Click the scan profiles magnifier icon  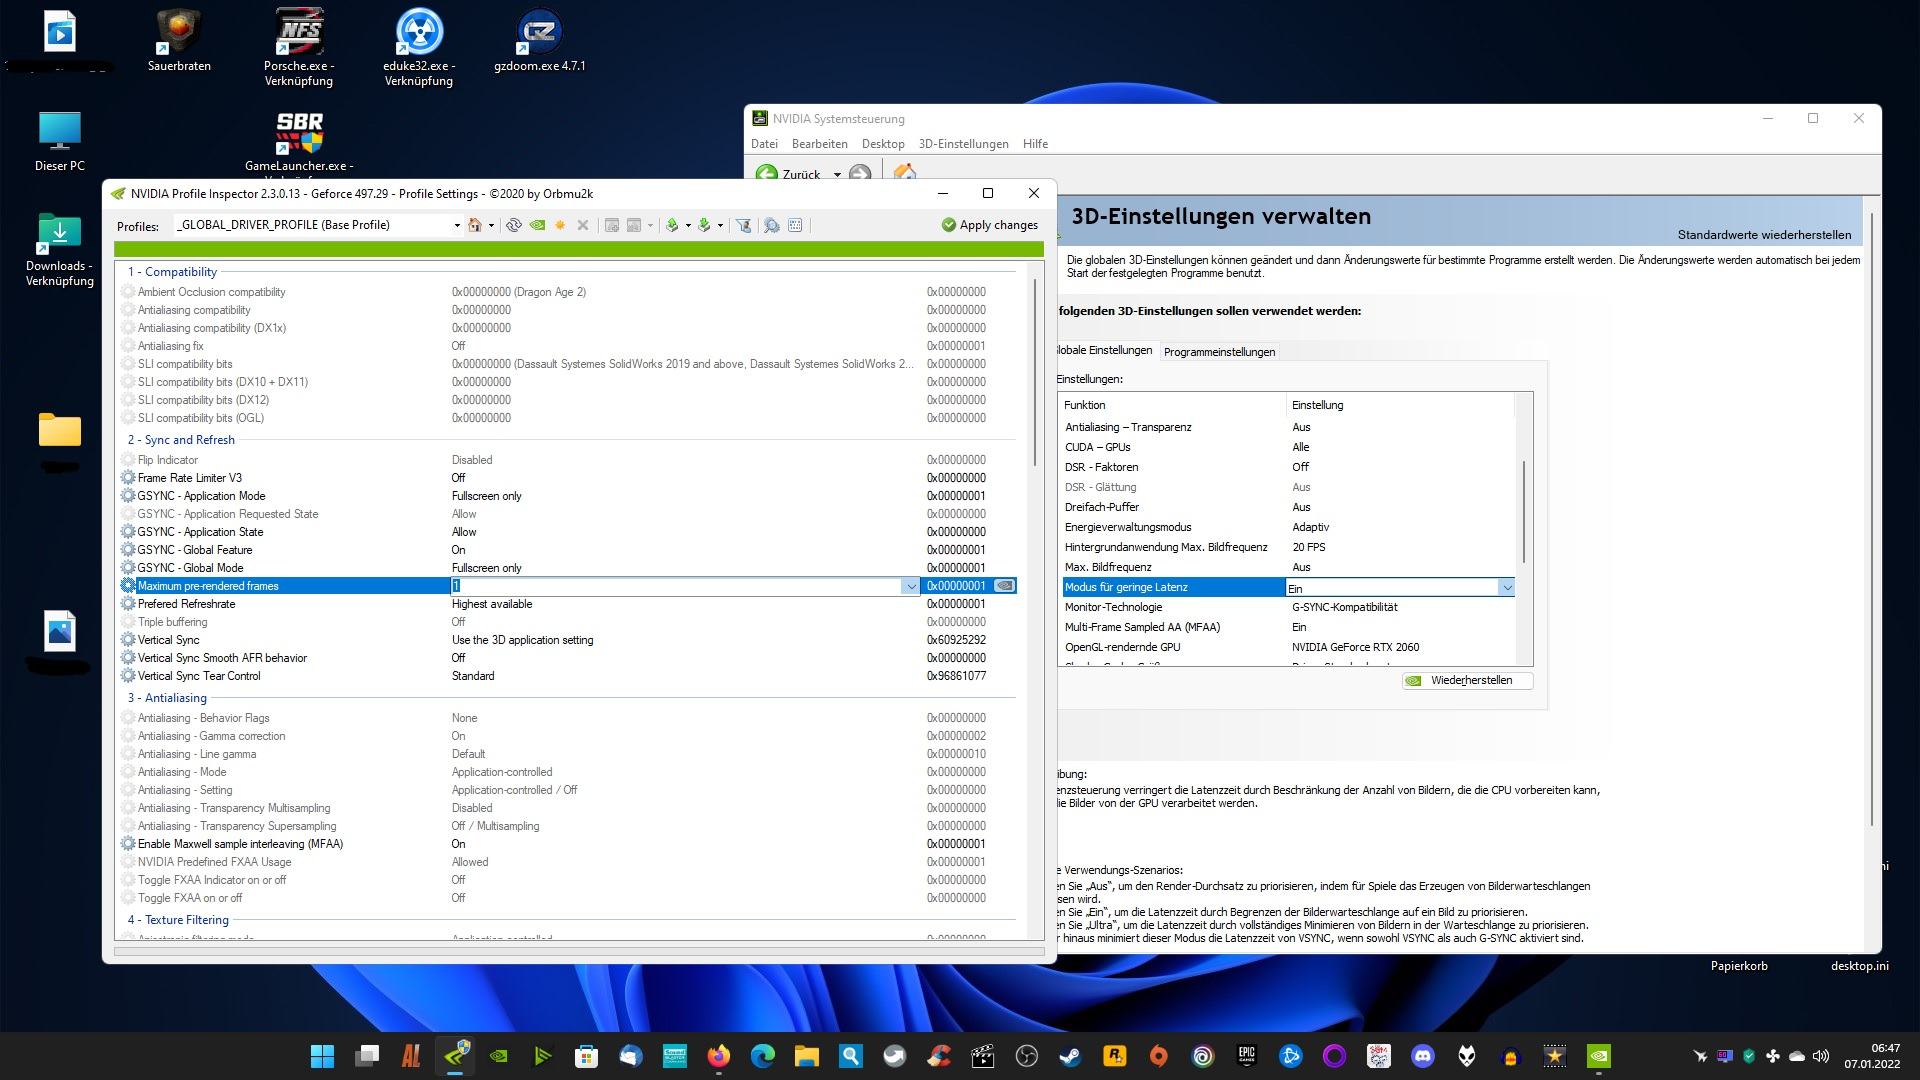pos(772,225)
